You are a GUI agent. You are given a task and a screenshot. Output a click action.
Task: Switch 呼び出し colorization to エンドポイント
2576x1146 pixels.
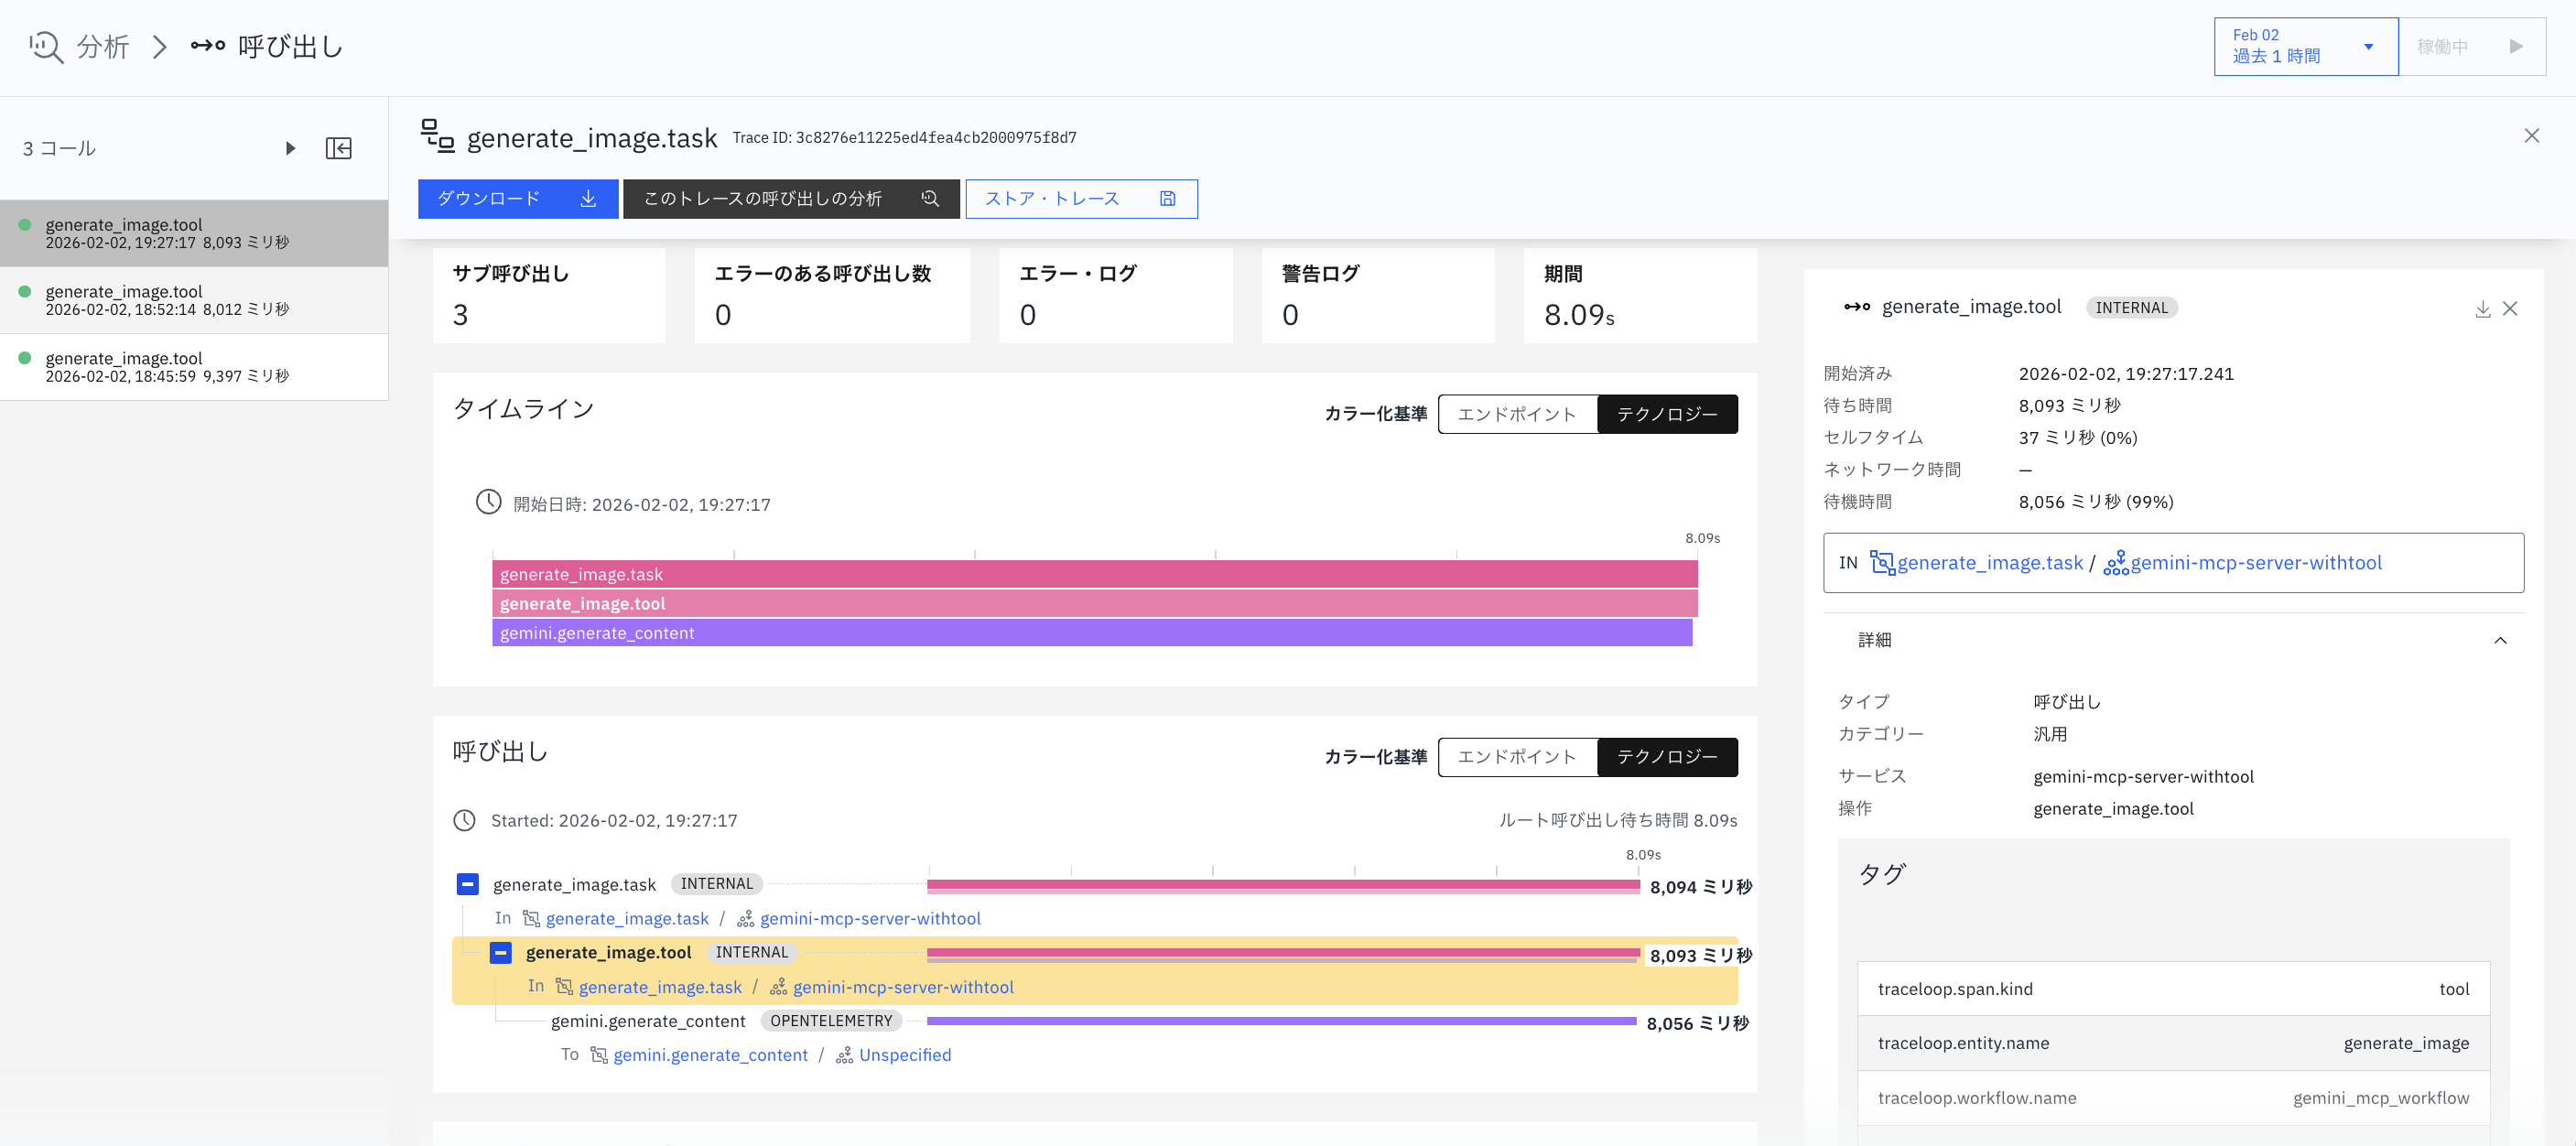point(1516,757)
